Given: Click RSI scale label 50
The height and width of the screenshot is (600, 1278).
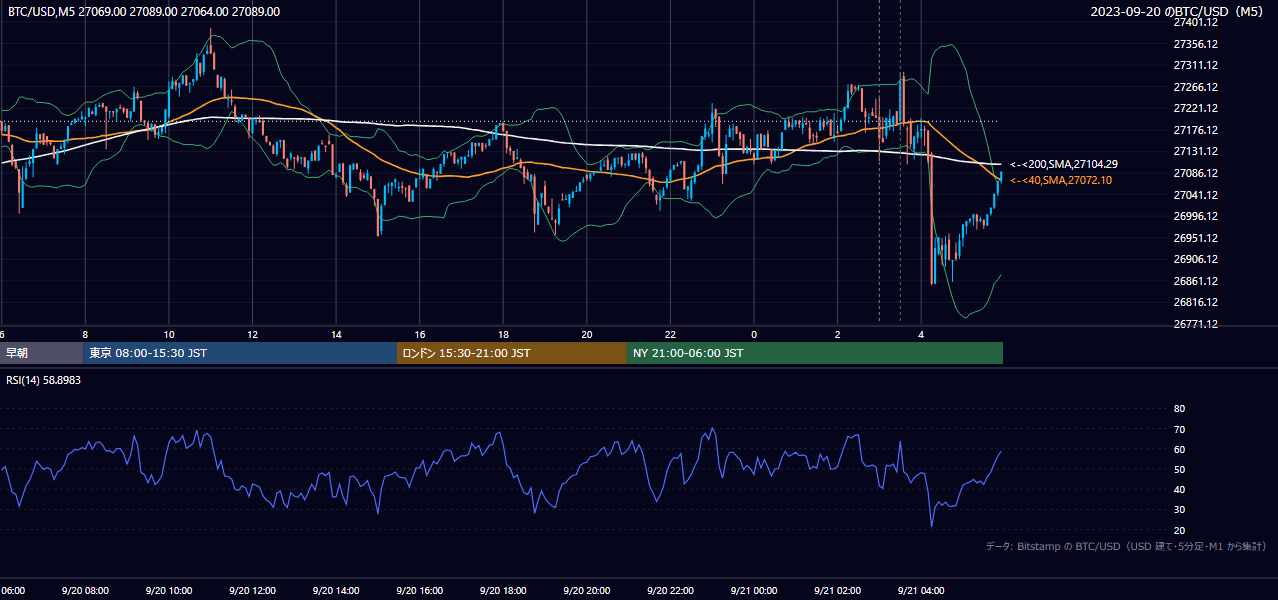Looking at the screenshot, I should [x=1179, y=469].
